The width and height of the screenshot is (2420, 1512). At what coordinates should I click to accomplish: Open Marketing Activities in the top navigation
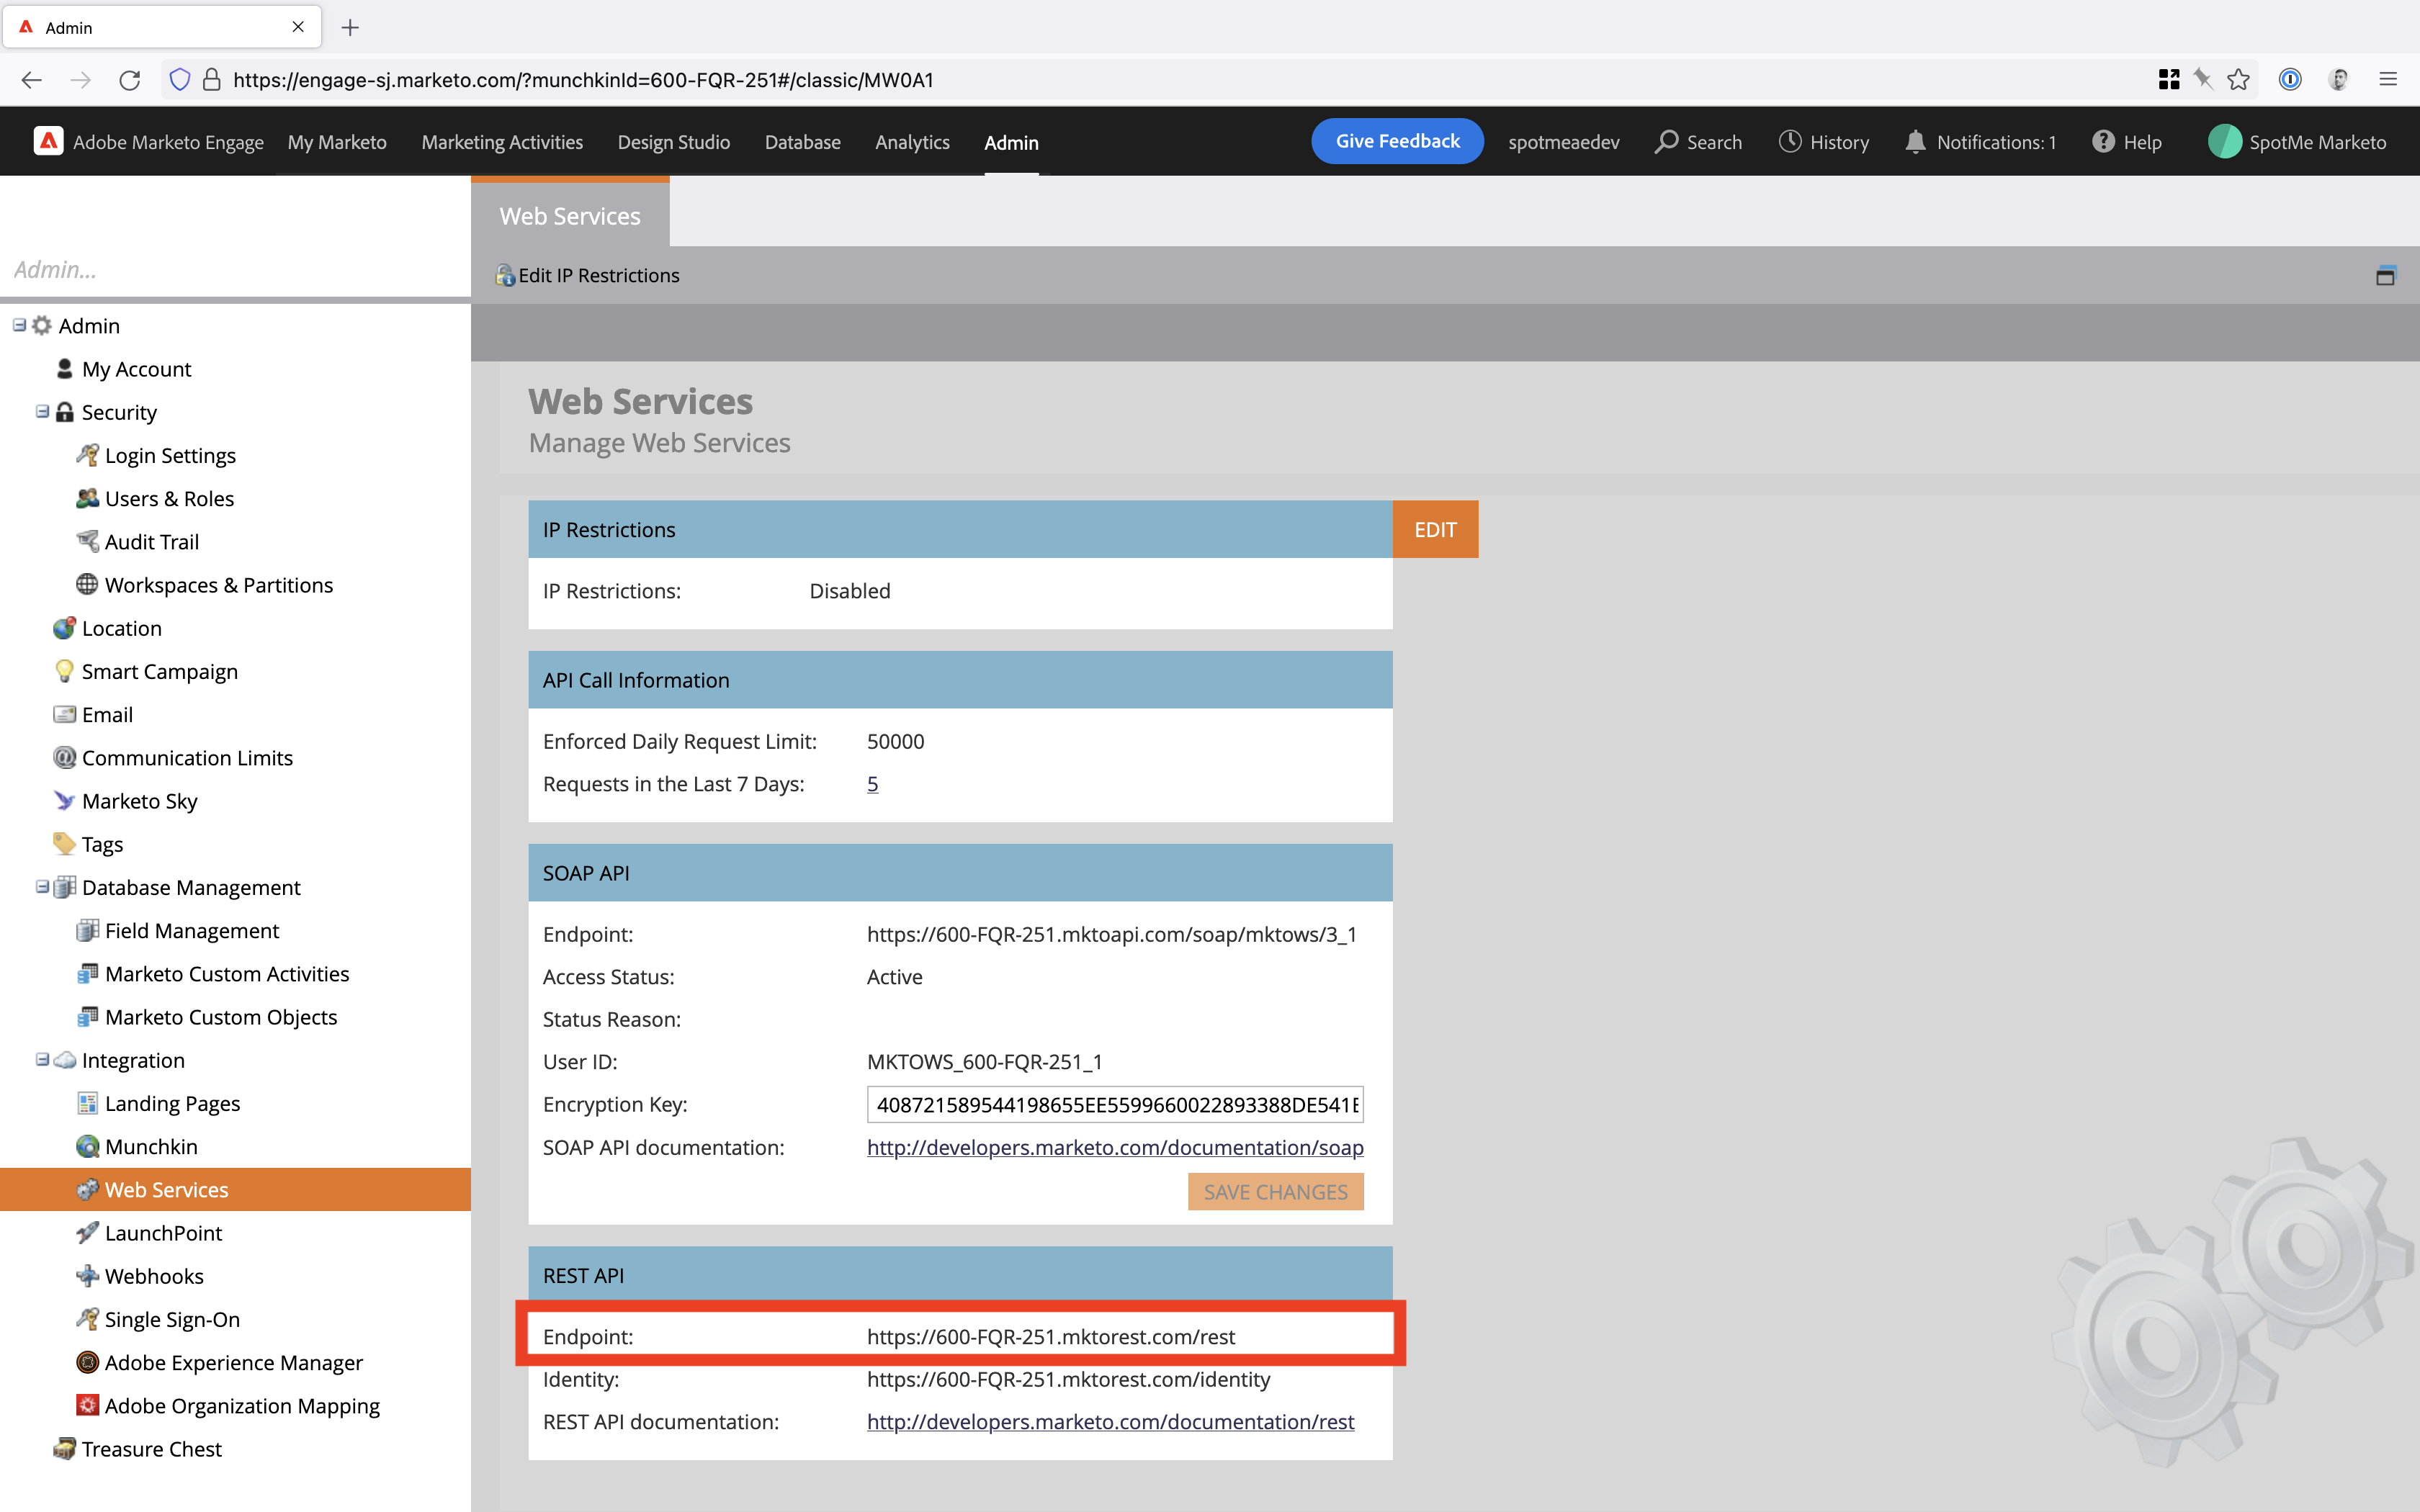click(502, 142)
